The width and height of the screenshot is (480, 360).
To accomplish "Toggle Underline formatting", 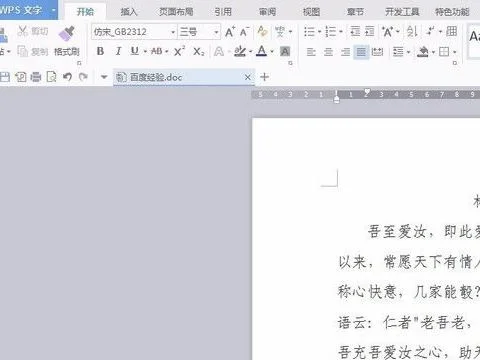I will pyautogui.click(x=135, y=51).
